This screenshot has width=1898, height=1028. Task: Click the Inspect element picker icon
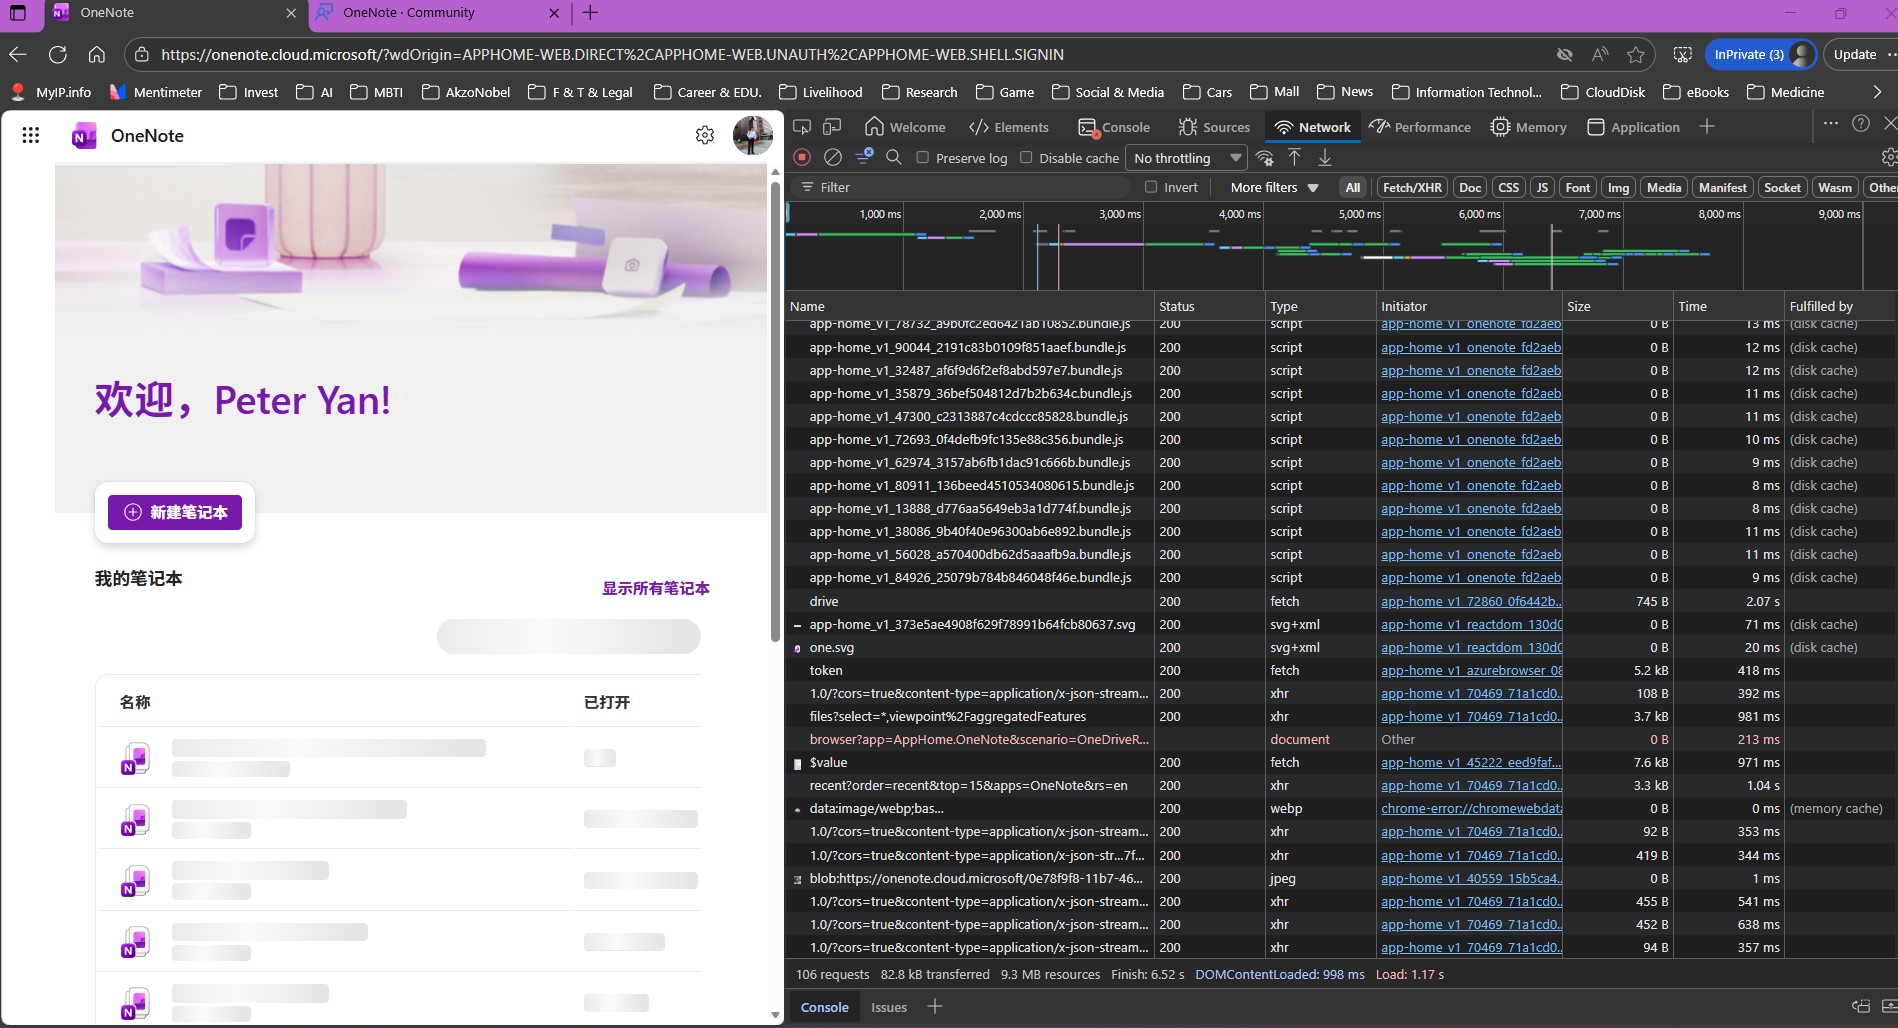click(802, 127)
